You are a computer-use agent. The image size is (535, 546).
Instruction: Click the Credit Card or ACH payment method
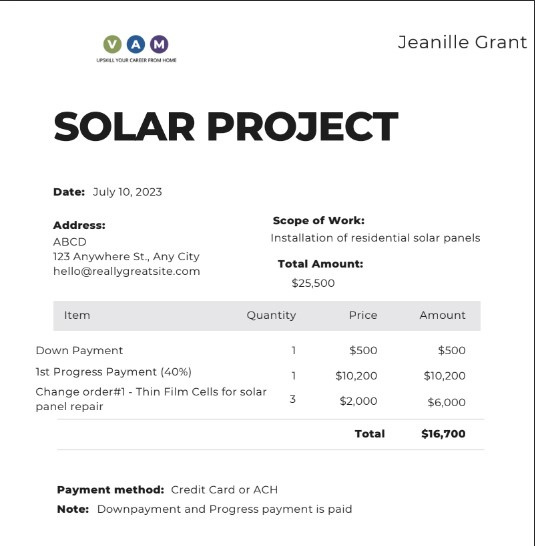224,490
